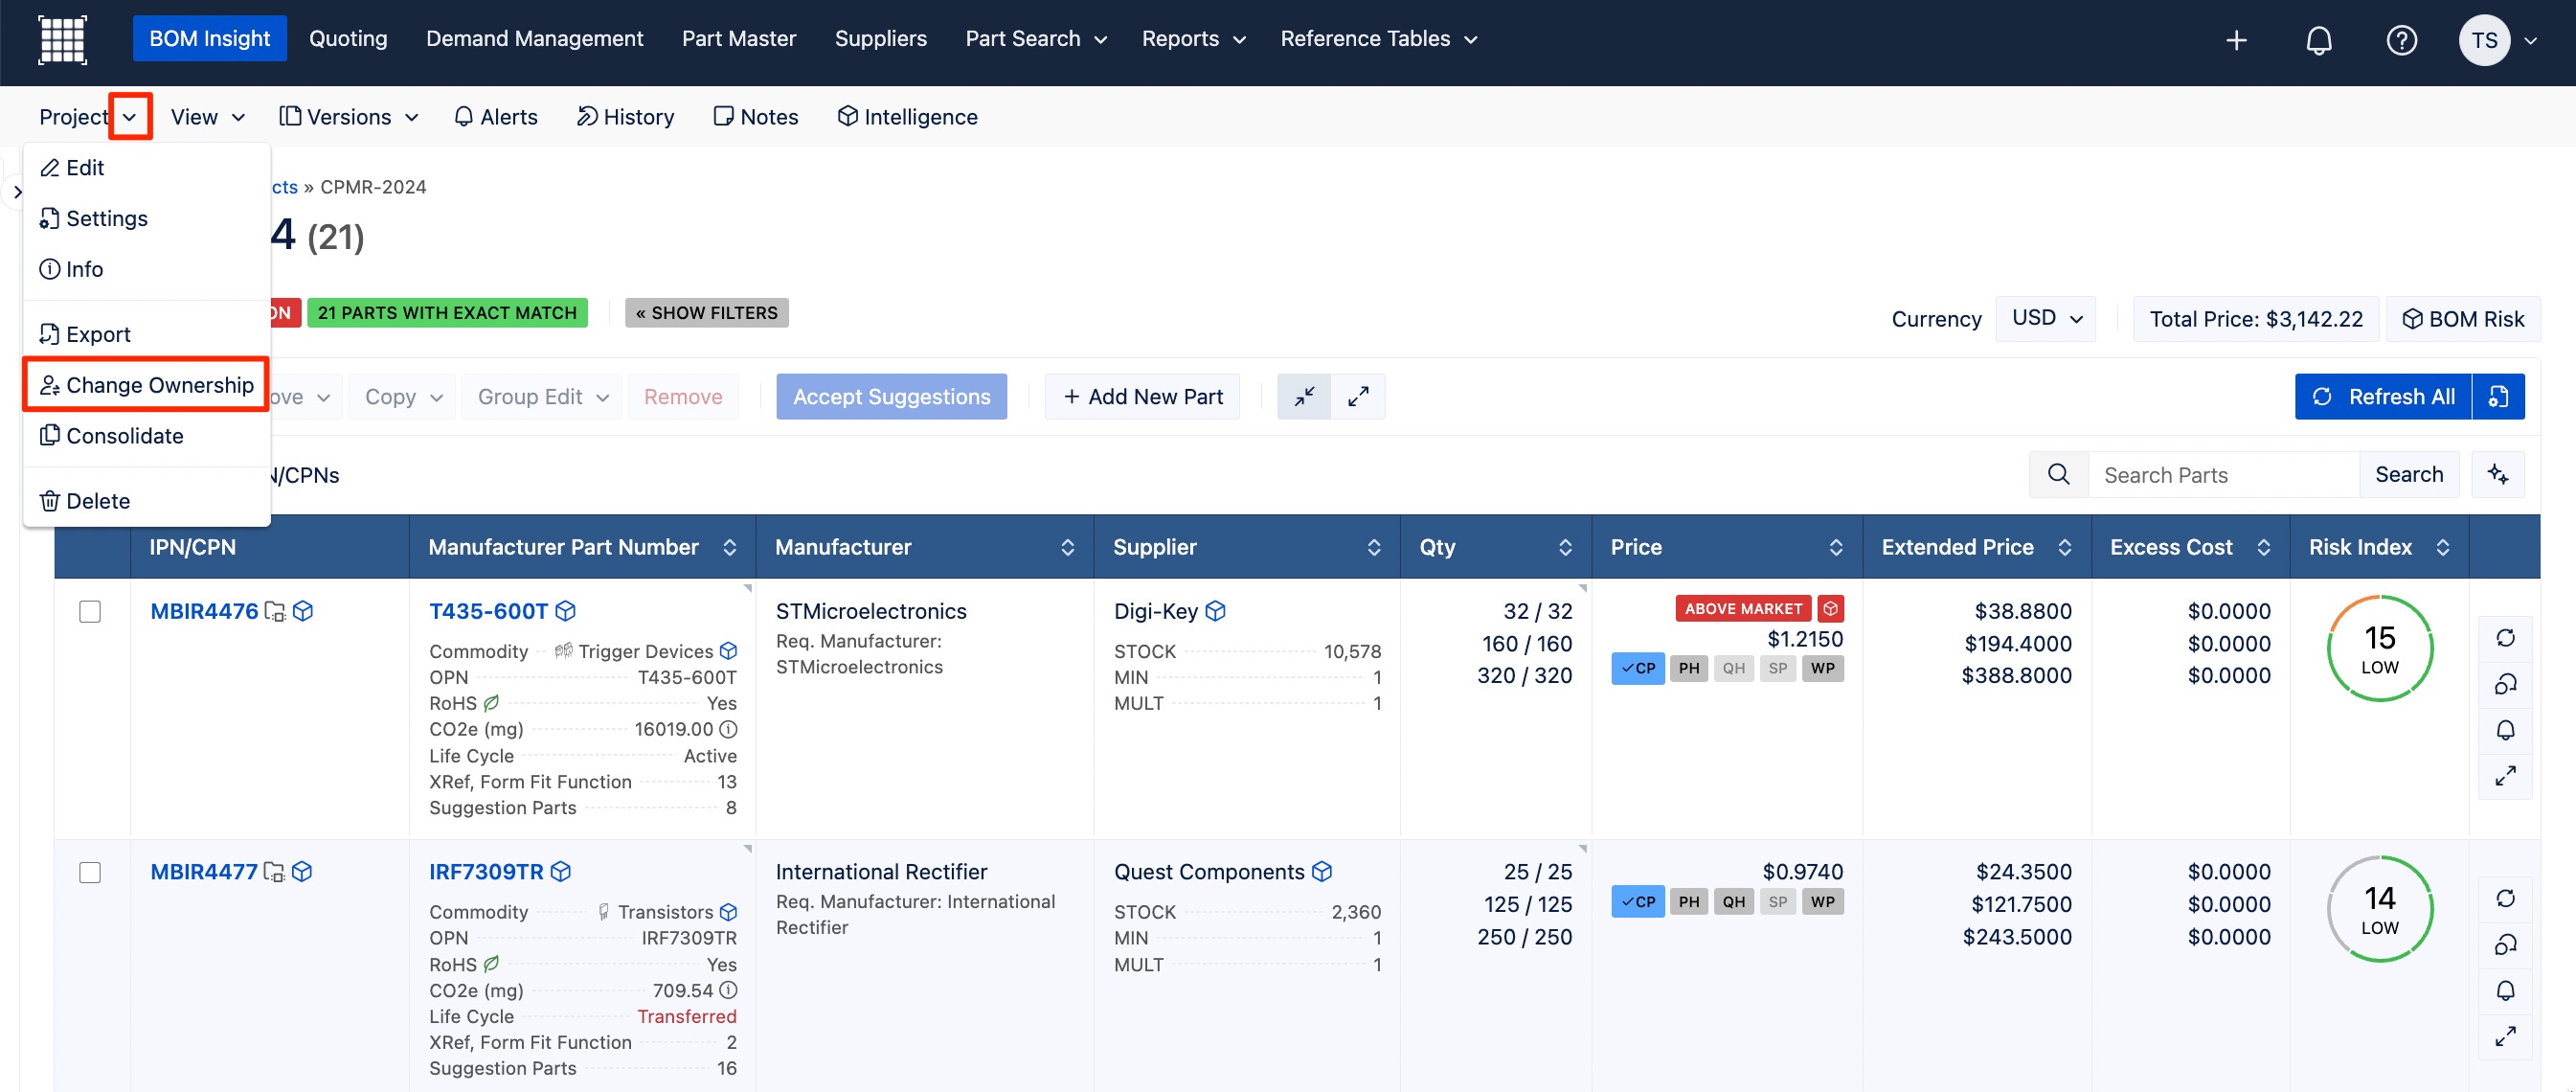Click the alert bell icon in MBIR4477 row
Viewport: 2576px width, 1092px height.
2505,990
